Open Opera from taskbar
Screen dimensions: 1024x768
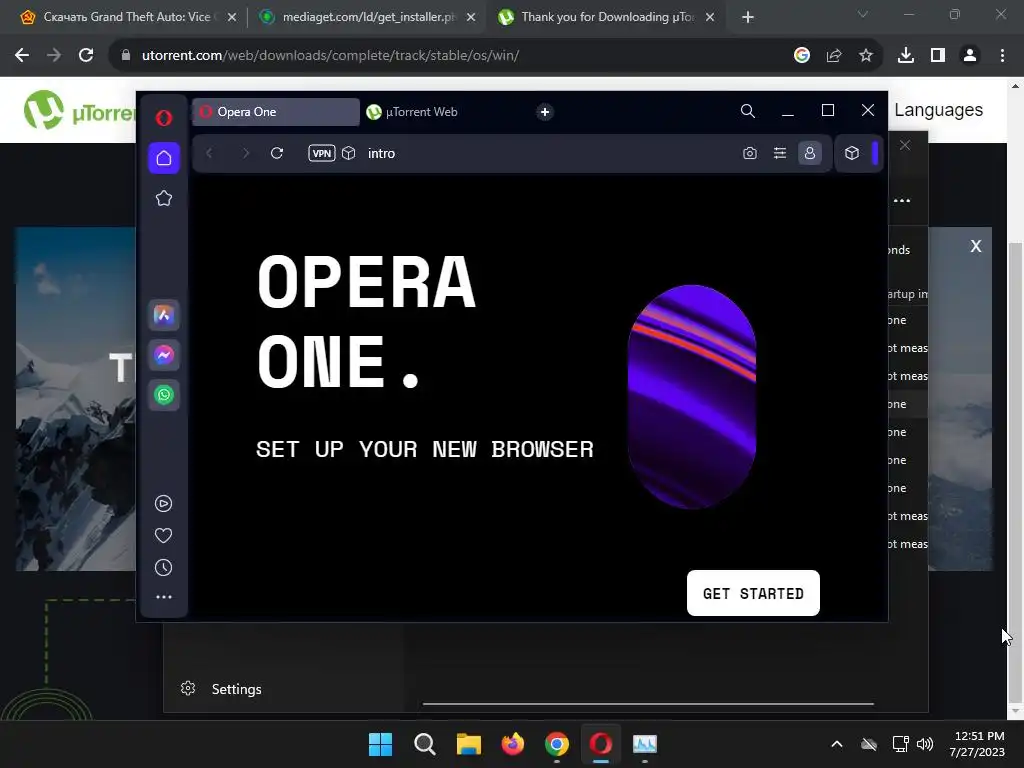coord(601,744)
